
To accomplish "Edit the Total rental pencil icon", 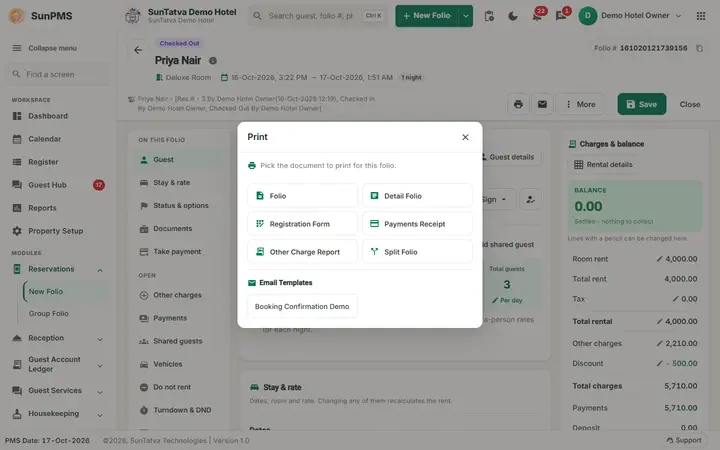I will 659,321.
